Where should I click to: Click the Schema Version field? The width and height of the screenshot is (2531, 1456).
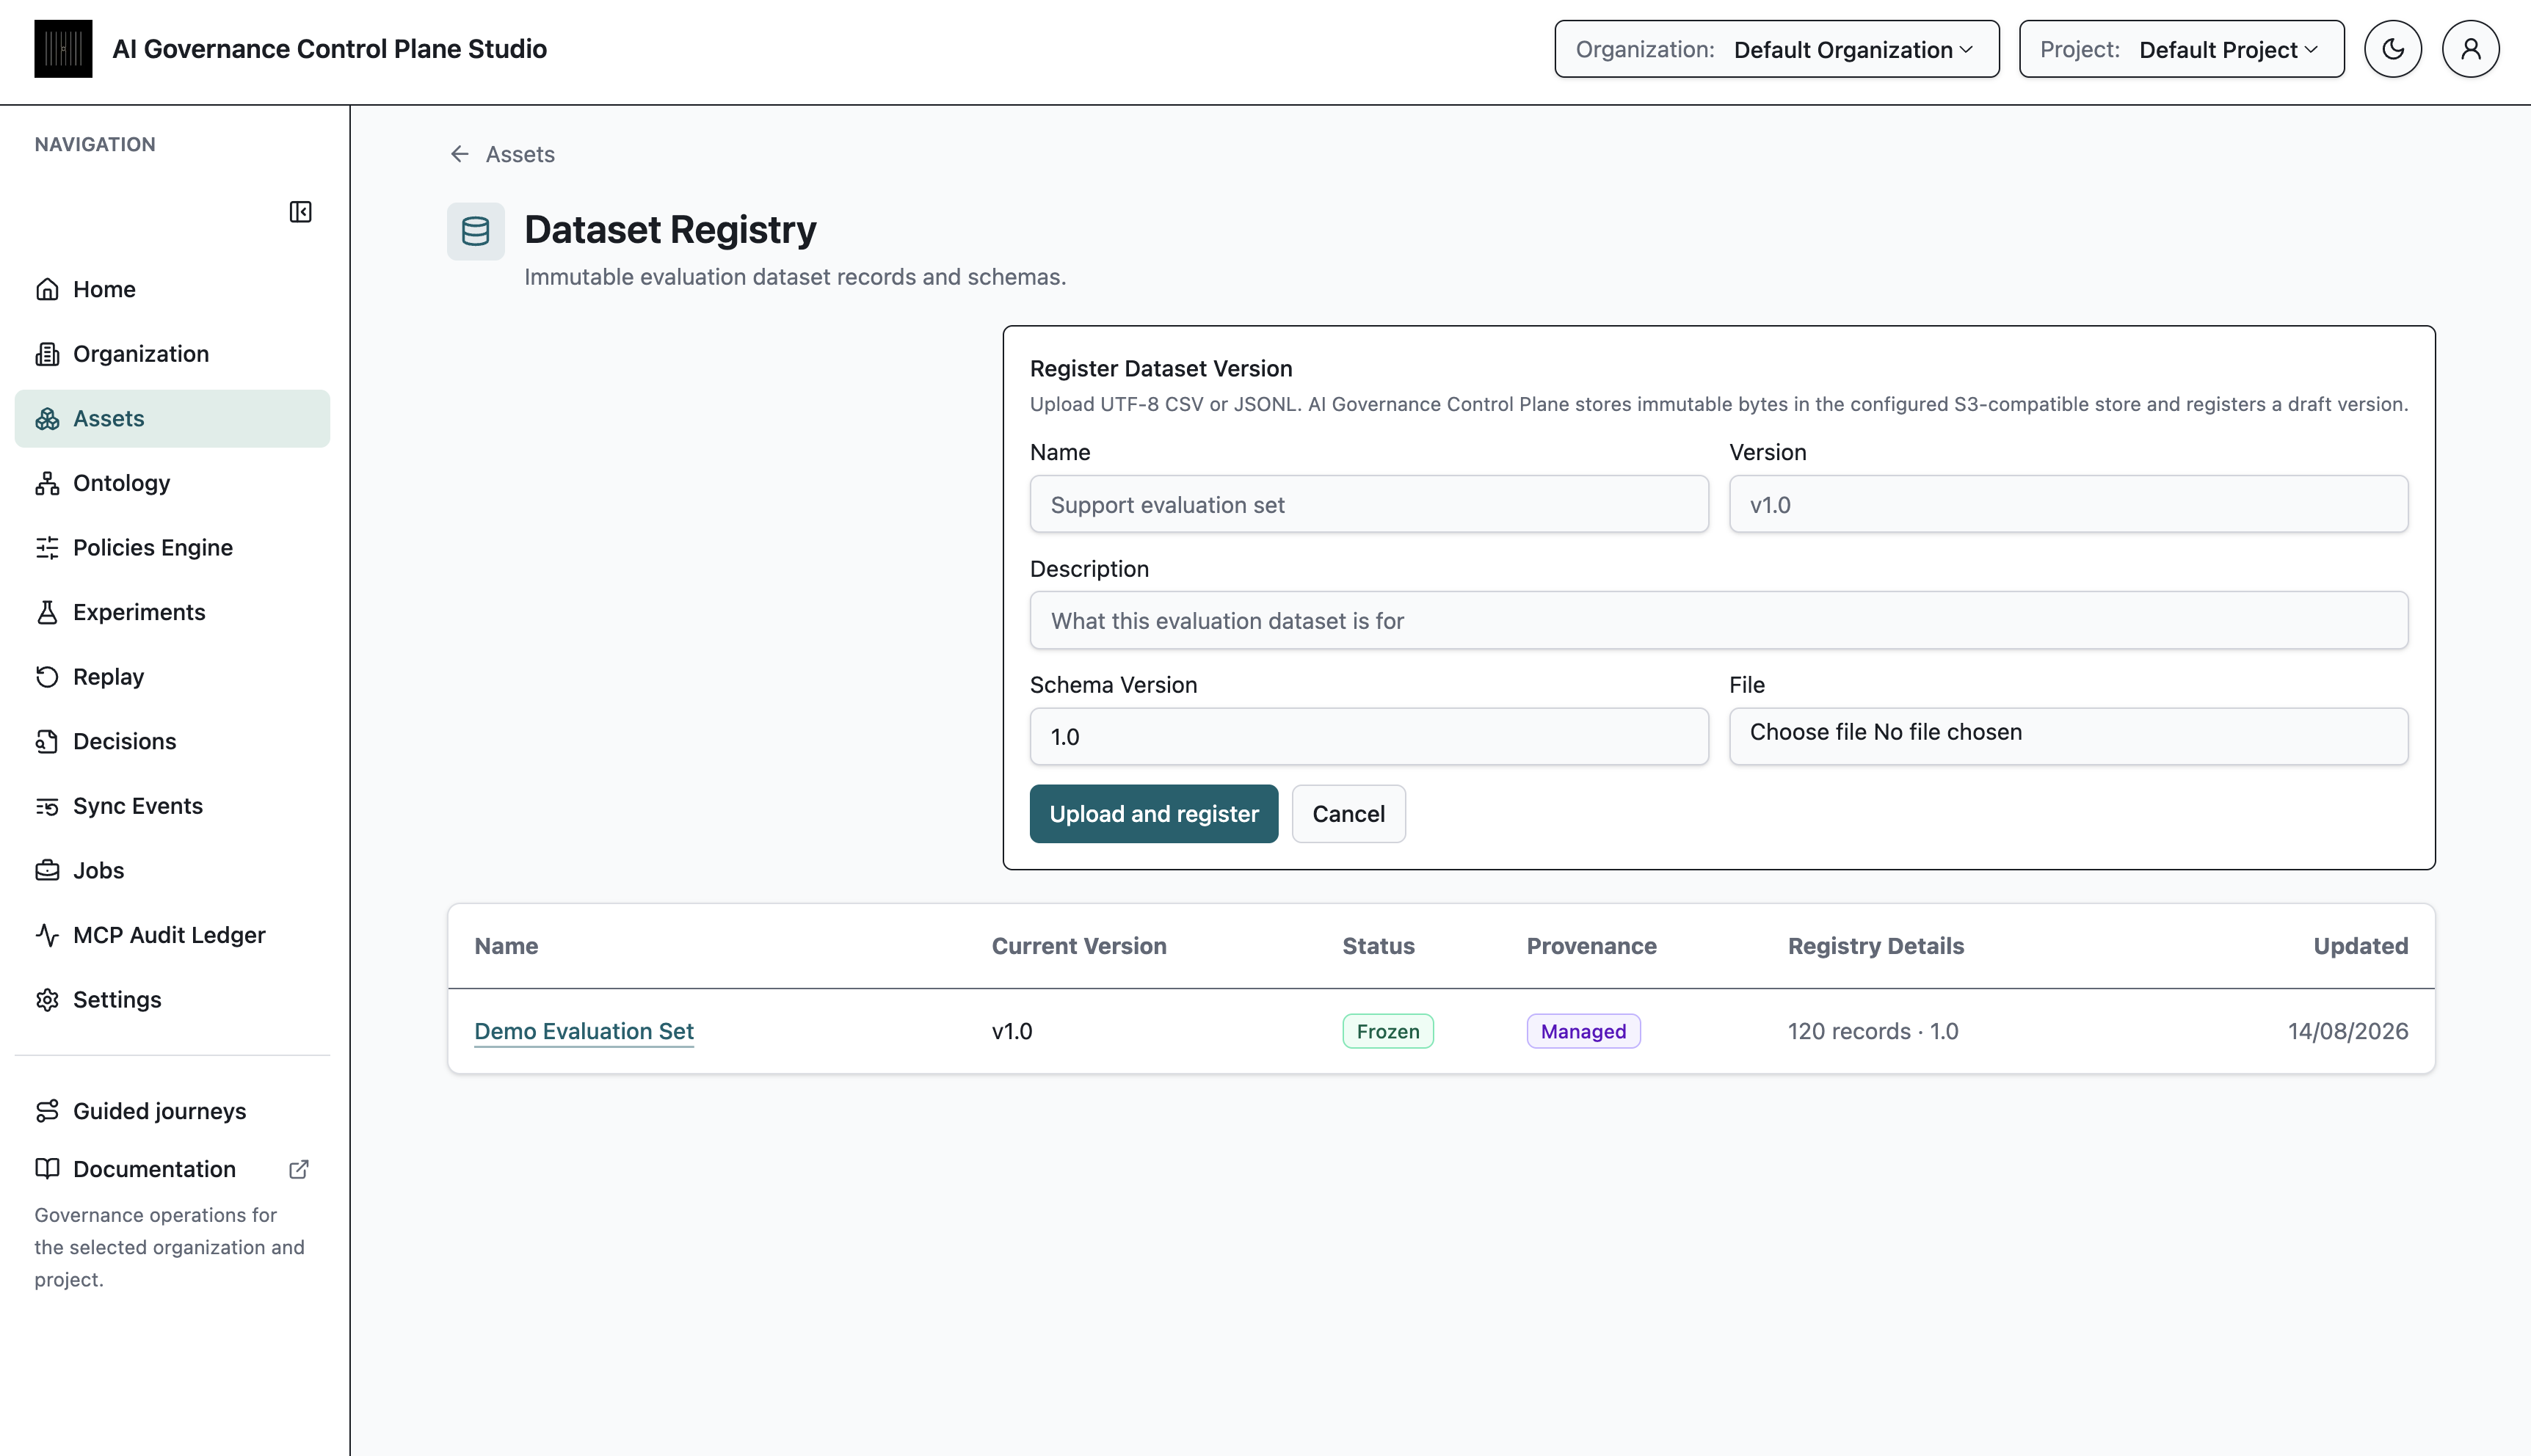click(1369, 737)
